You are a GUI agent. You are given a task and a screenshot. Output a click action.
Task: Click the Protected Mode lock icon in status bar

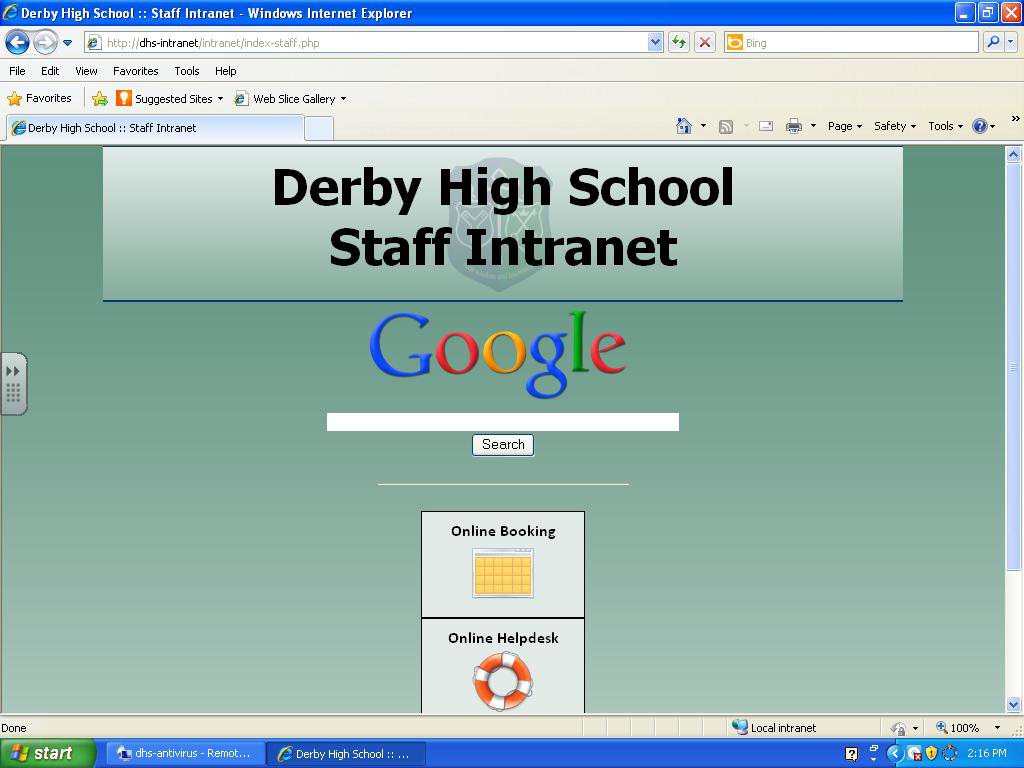899,728
